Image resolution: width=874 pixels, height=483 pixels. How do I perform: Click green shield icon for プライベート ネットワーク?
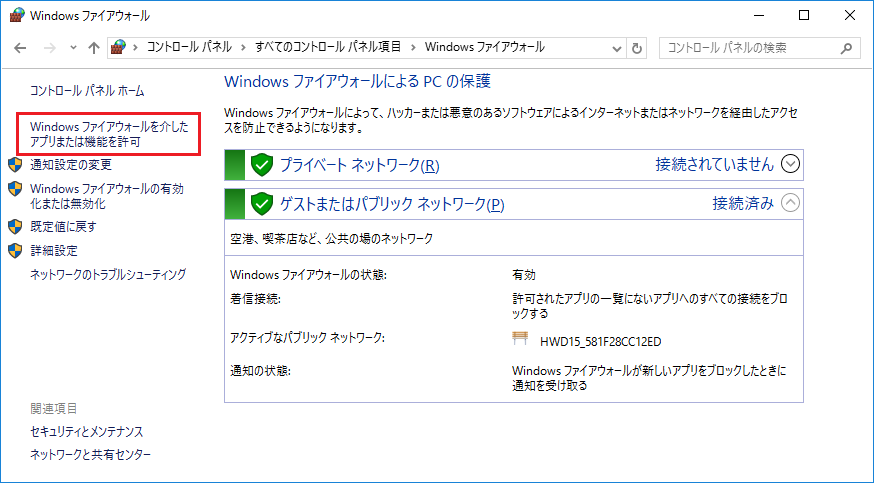click(x=262, y=165)
